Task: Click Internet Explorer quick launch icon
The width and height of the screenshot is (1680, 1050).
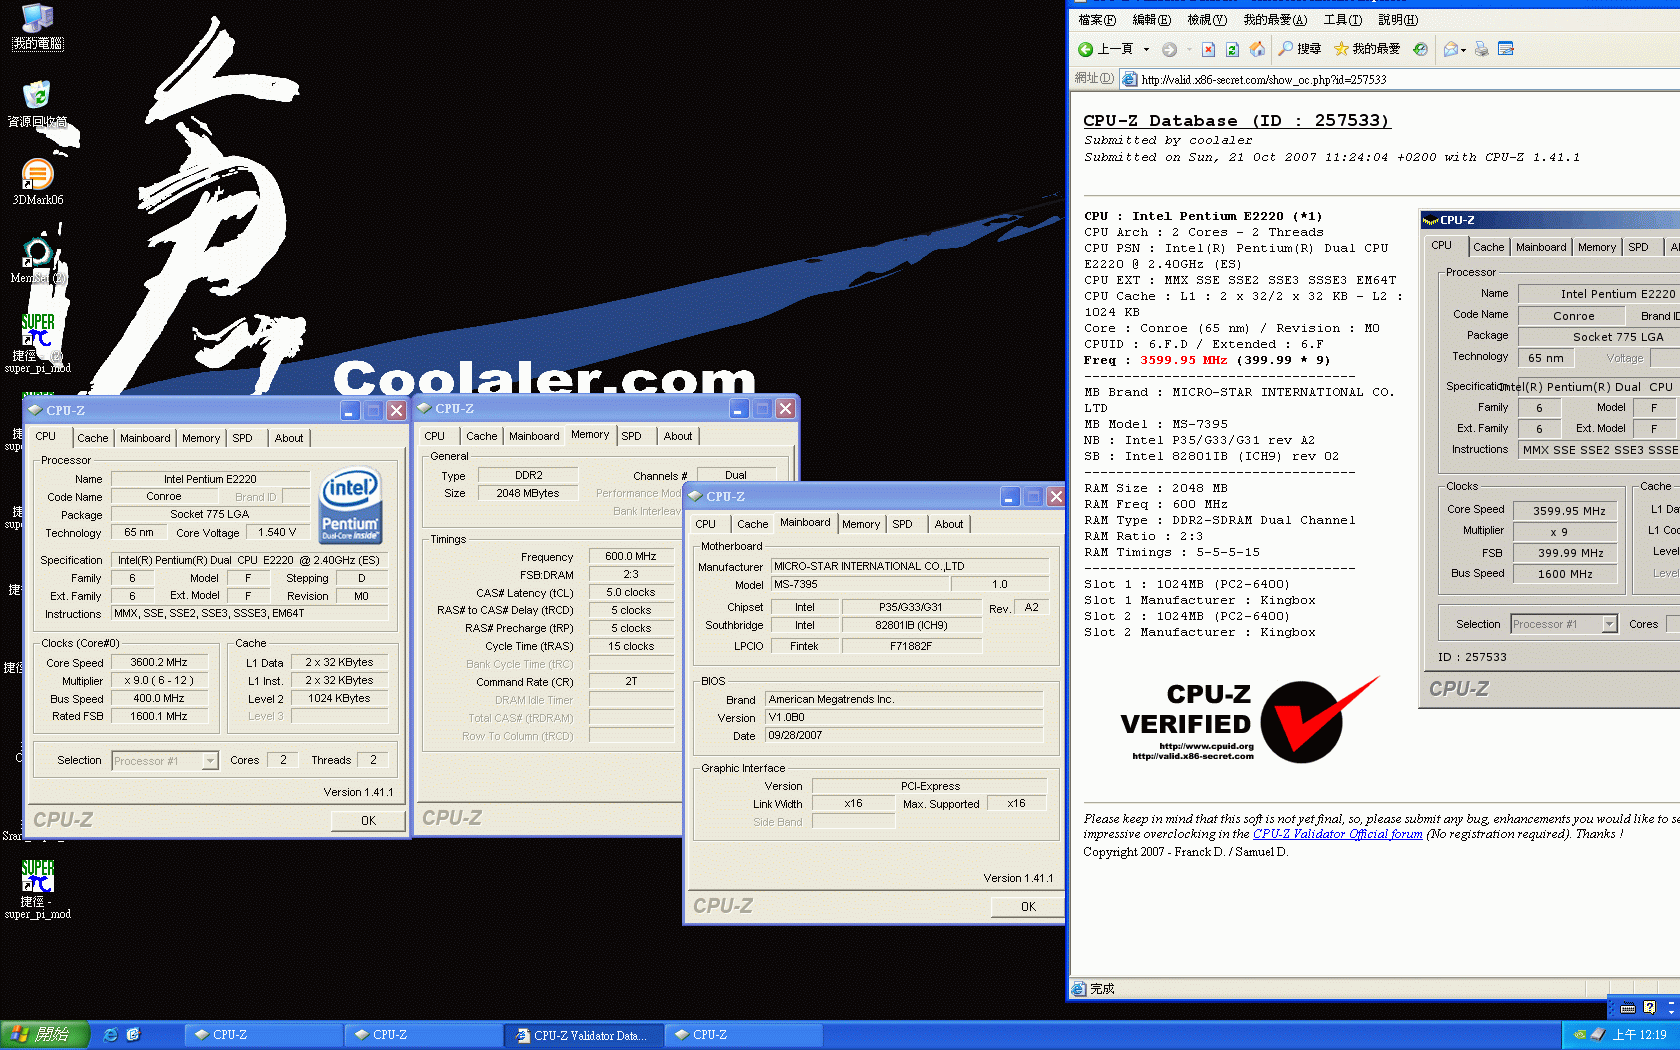Action: 111,1035
